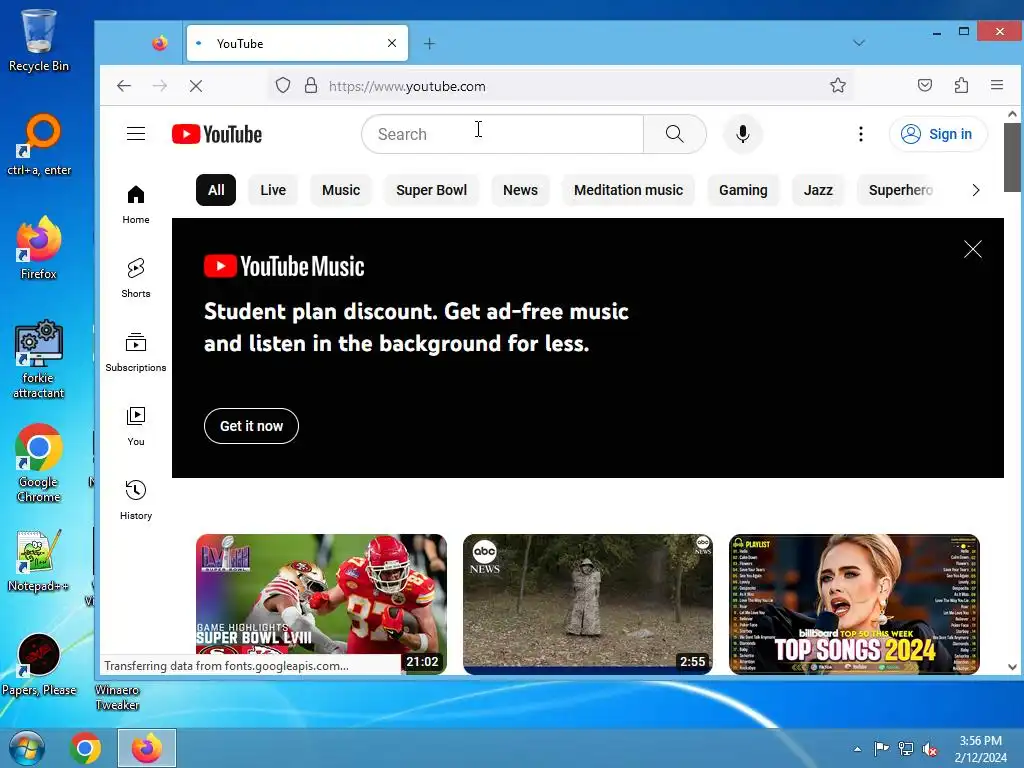
Task: Close the YouTube tab
Action: coord(392,43)
